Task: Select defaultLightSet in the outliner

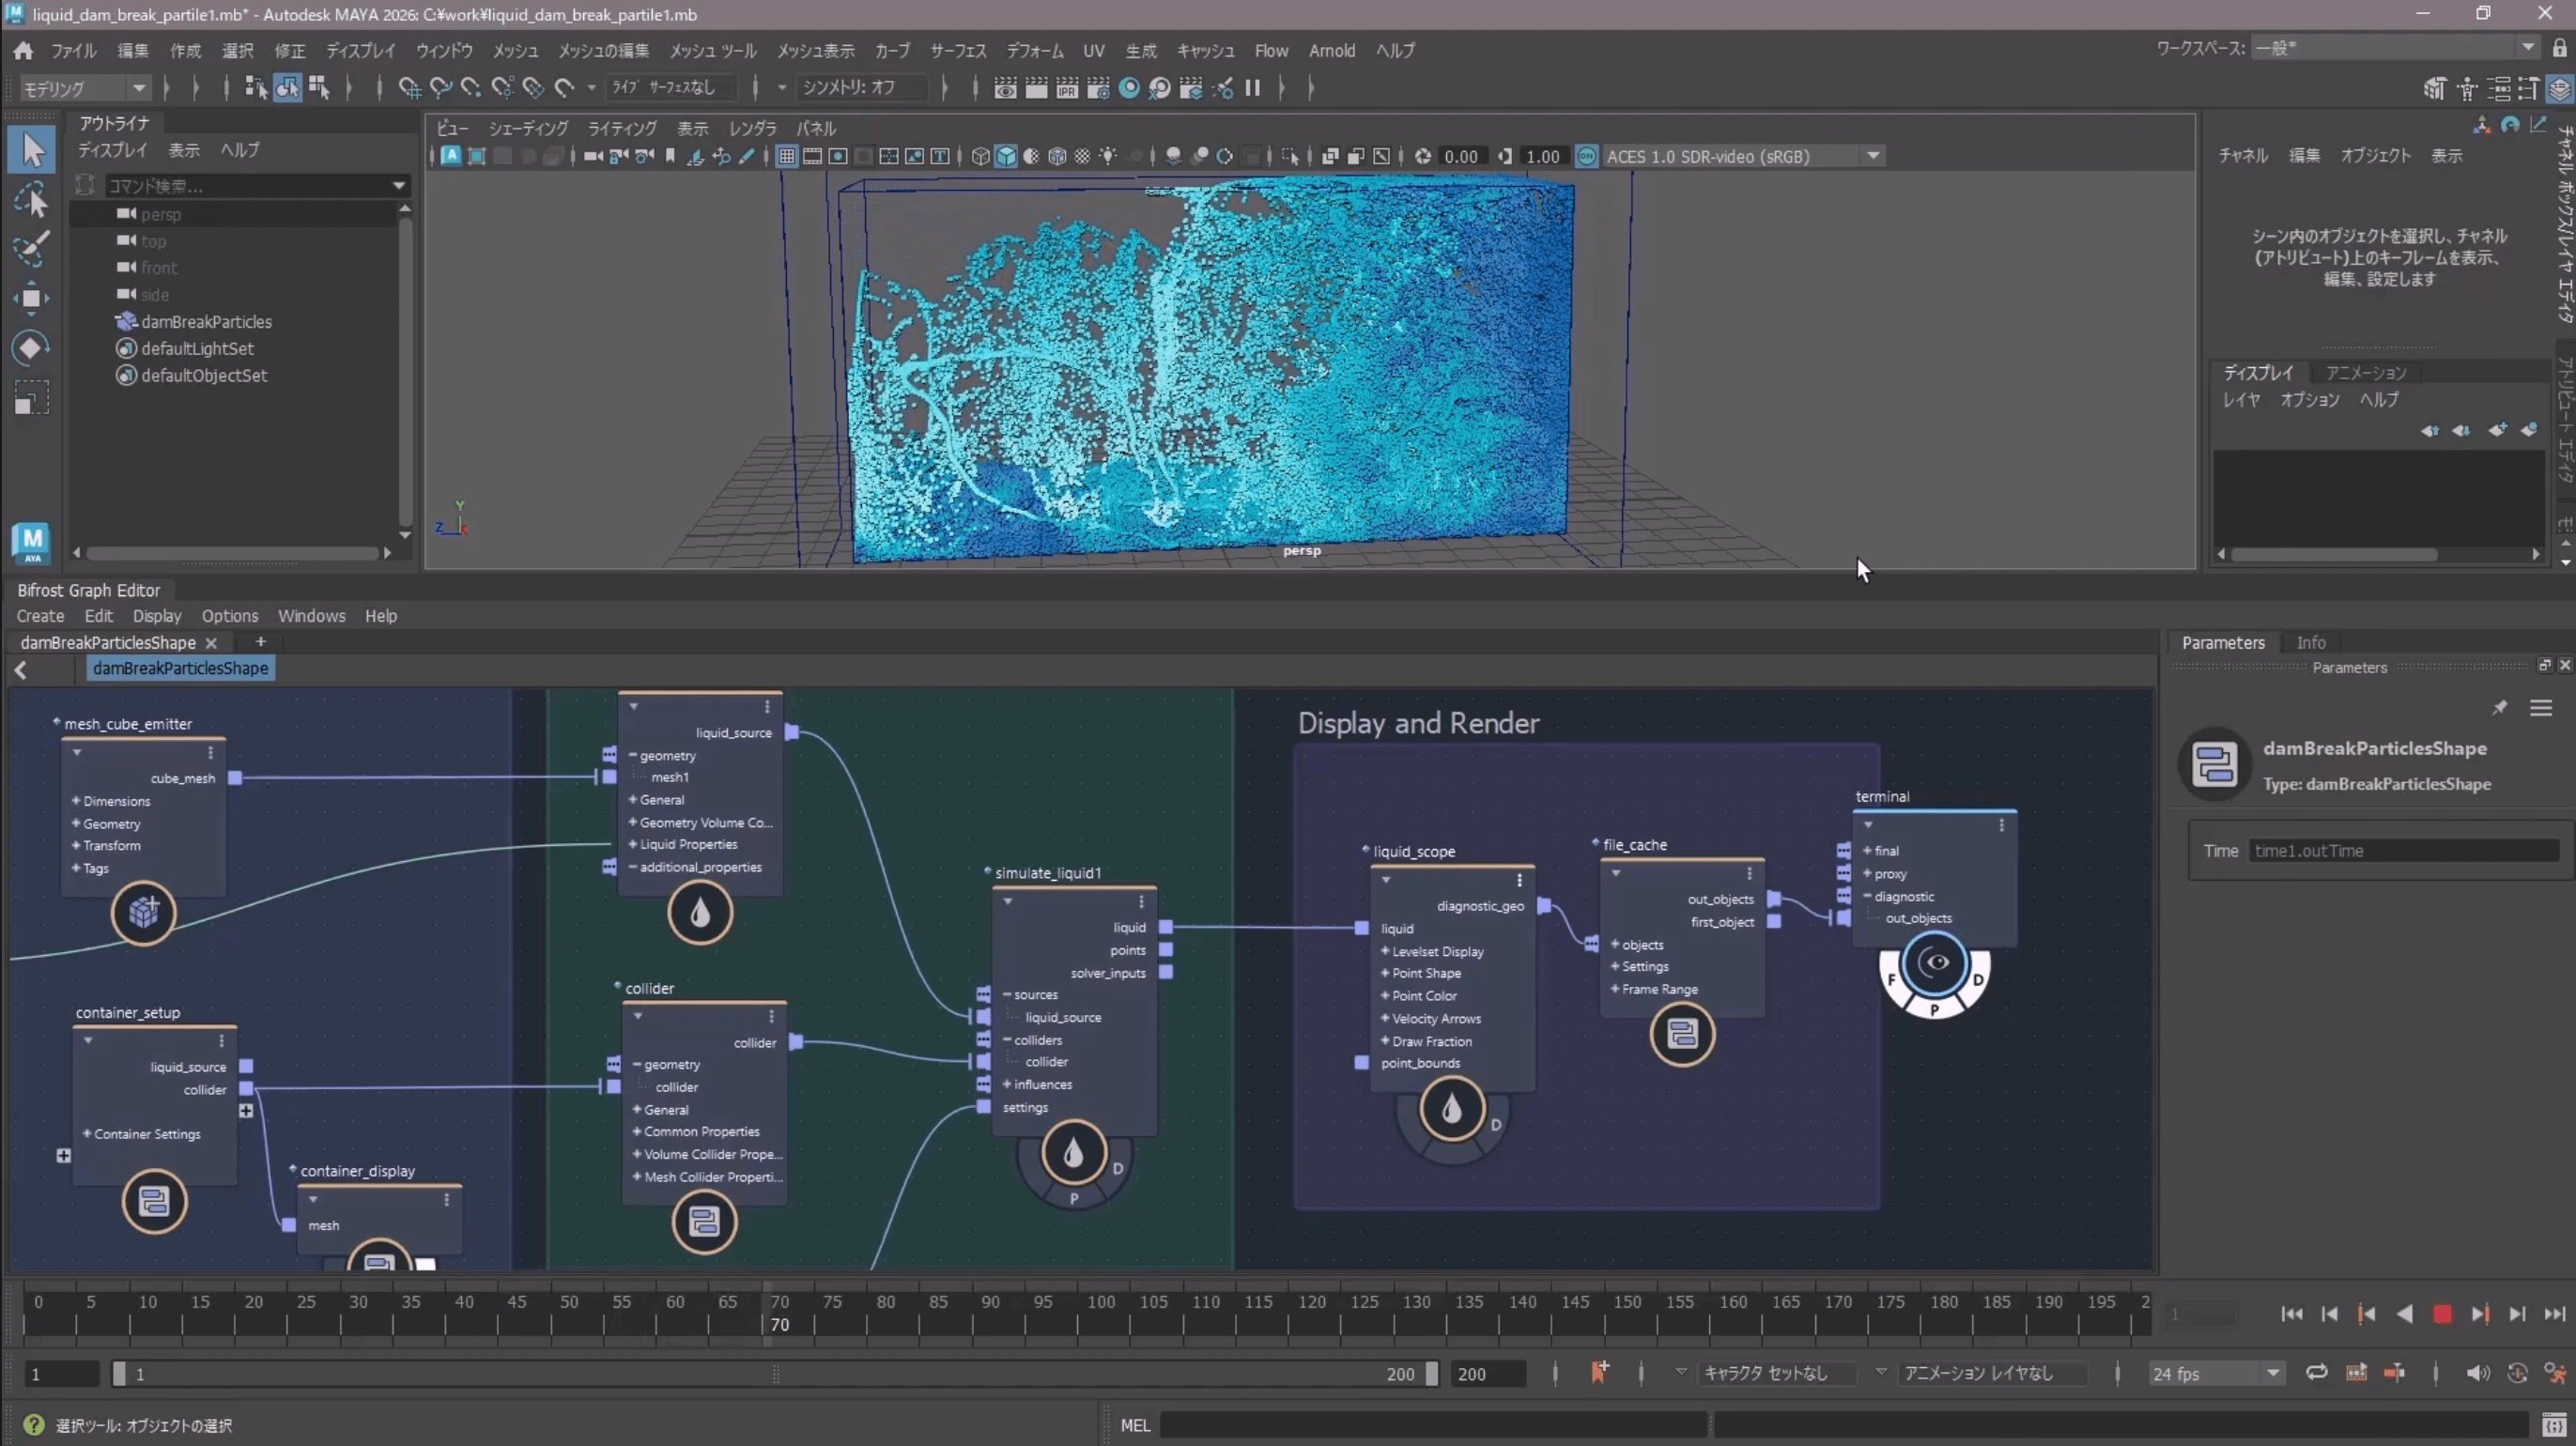Action: (x=197, y=349)
